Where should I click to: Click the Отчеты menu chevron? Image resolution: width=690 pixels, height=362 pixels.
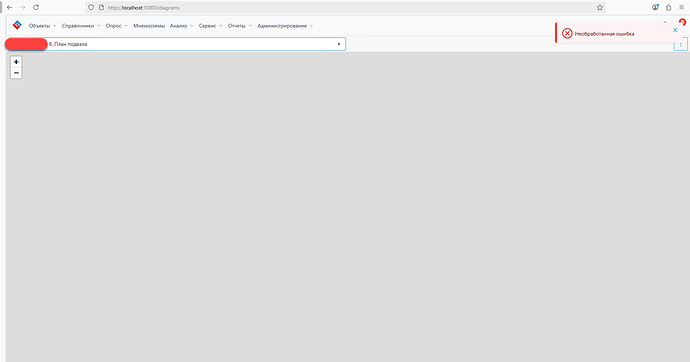click(250, 26)
